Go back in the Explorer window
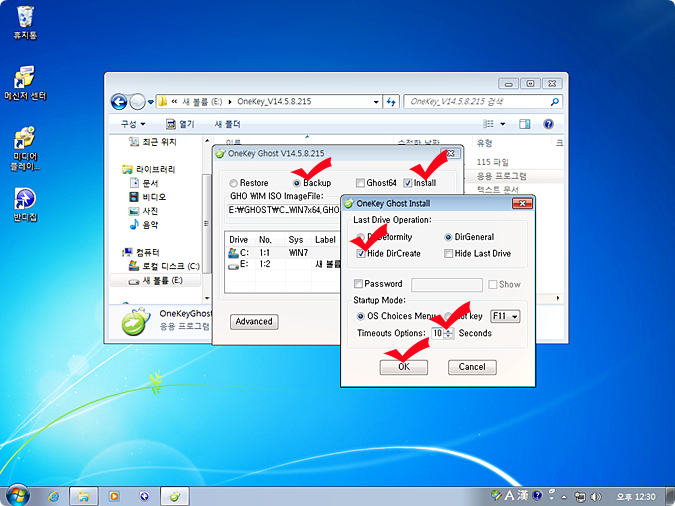Viewport: 675px width, 506px height. coord(119,102)
